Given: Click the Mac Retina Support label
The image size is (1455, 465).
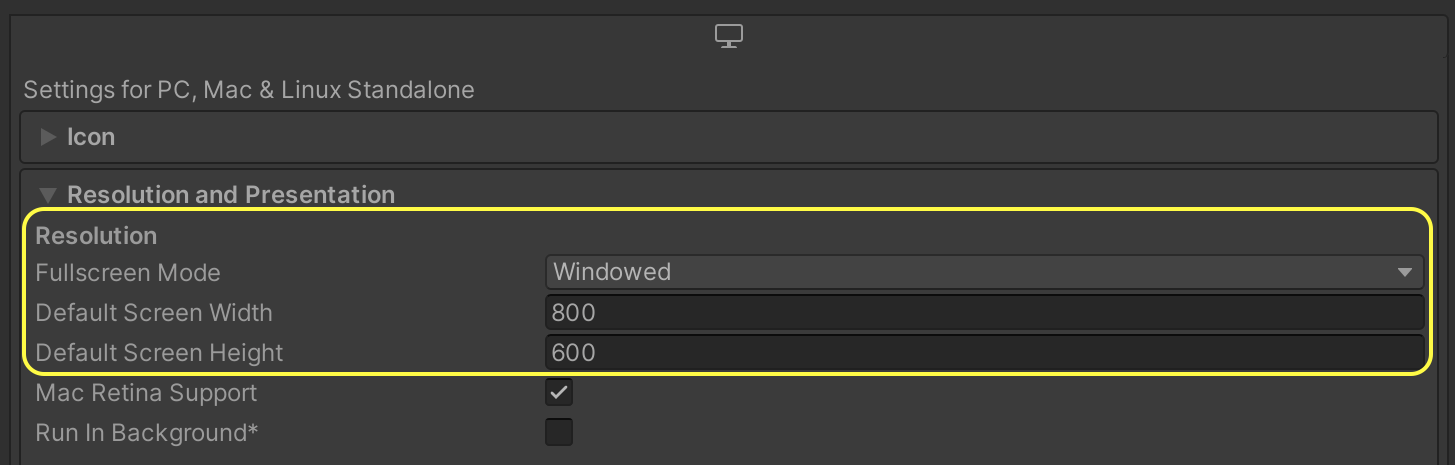Looking at the screenshot, I should coord(146,393).
